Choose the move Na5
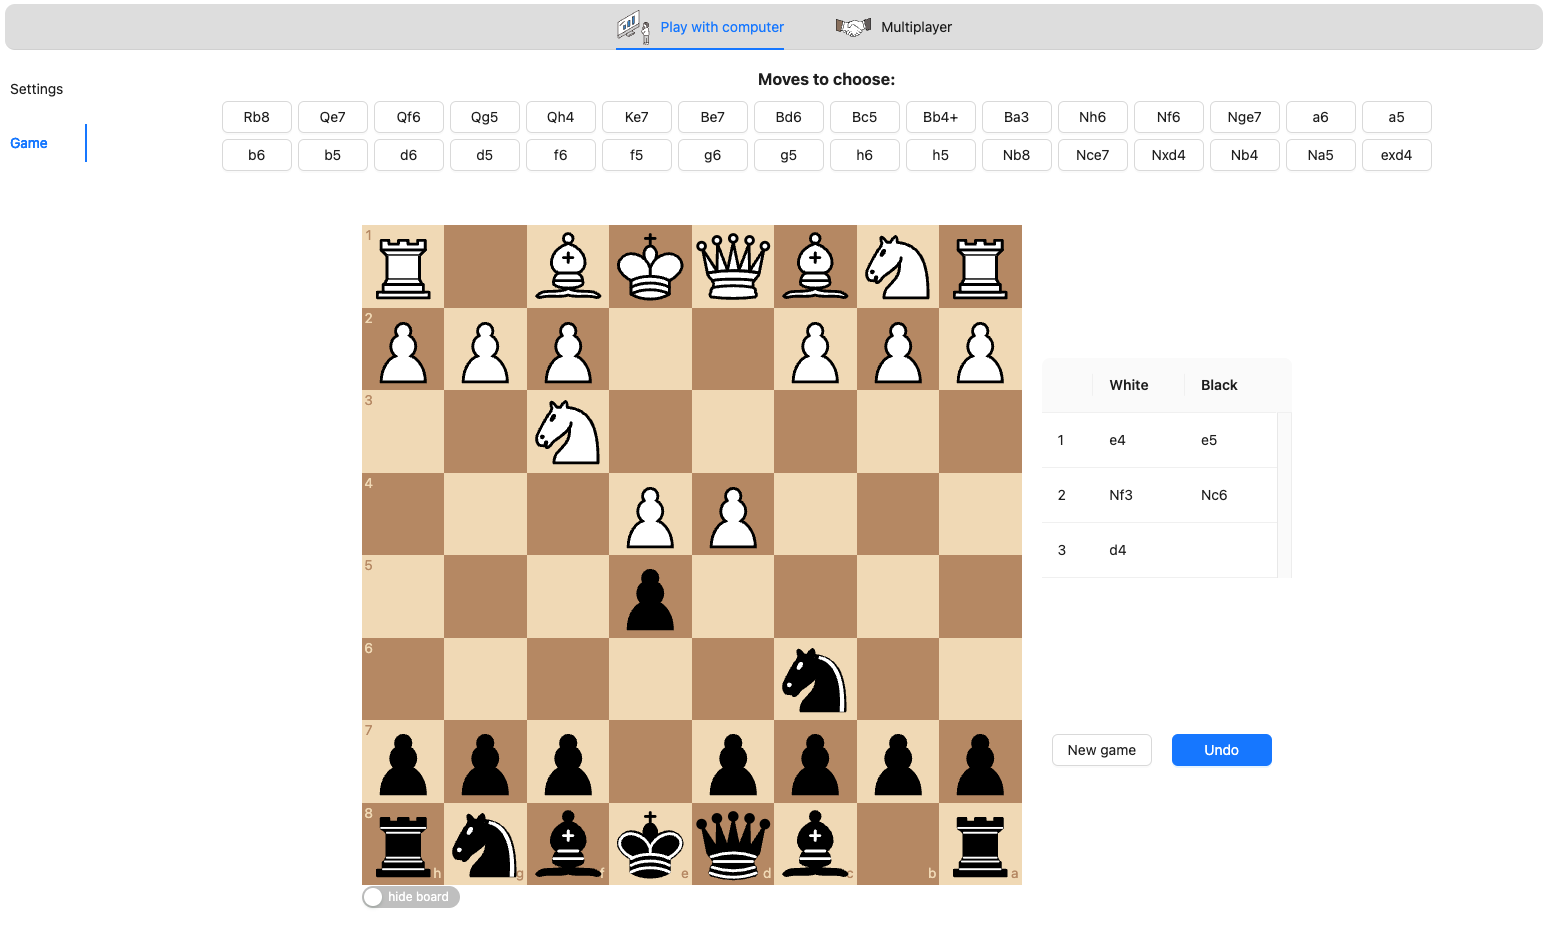Image resolution: width=1547 pixels, height=946 pixels. tap(1321, 155)
